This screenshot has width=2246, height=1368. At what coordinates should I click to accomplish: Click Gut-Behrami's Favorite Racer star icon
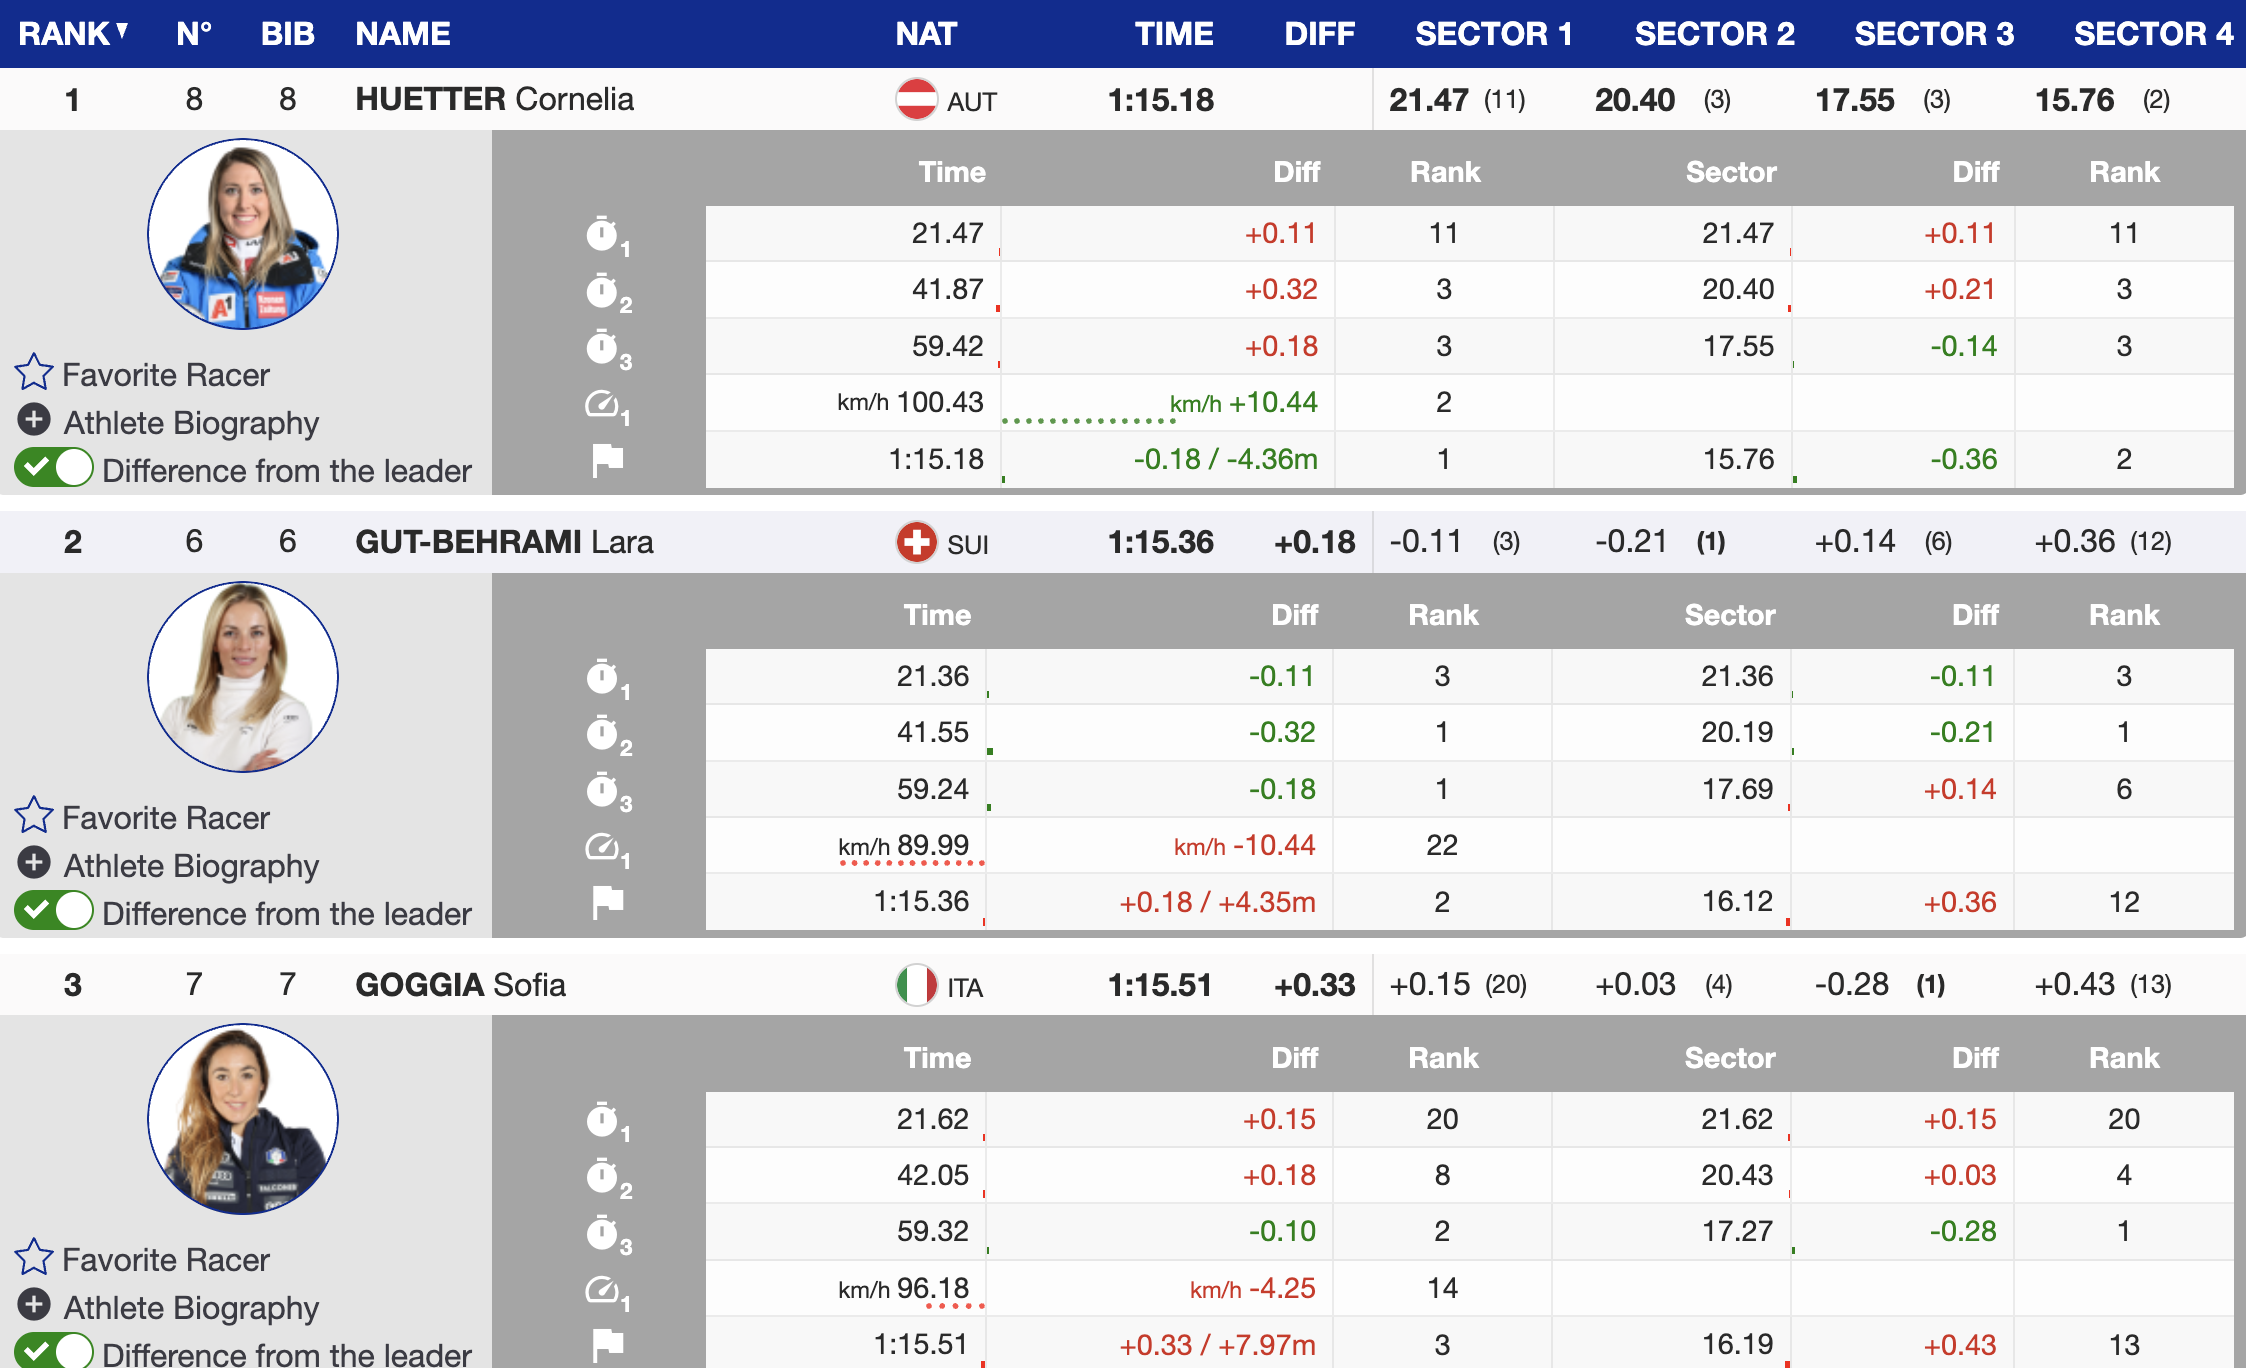pos(33,815)
